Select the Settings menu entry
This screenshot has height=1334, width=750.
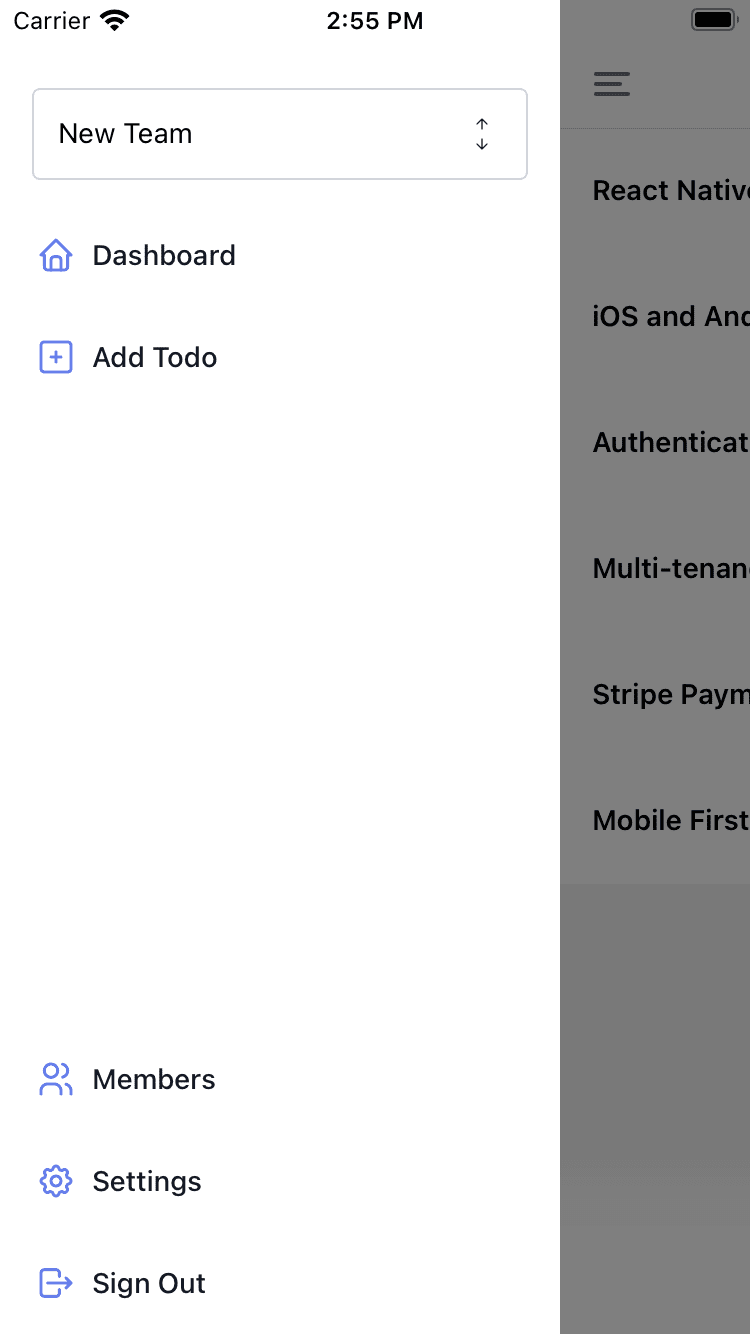[146, 1181]
